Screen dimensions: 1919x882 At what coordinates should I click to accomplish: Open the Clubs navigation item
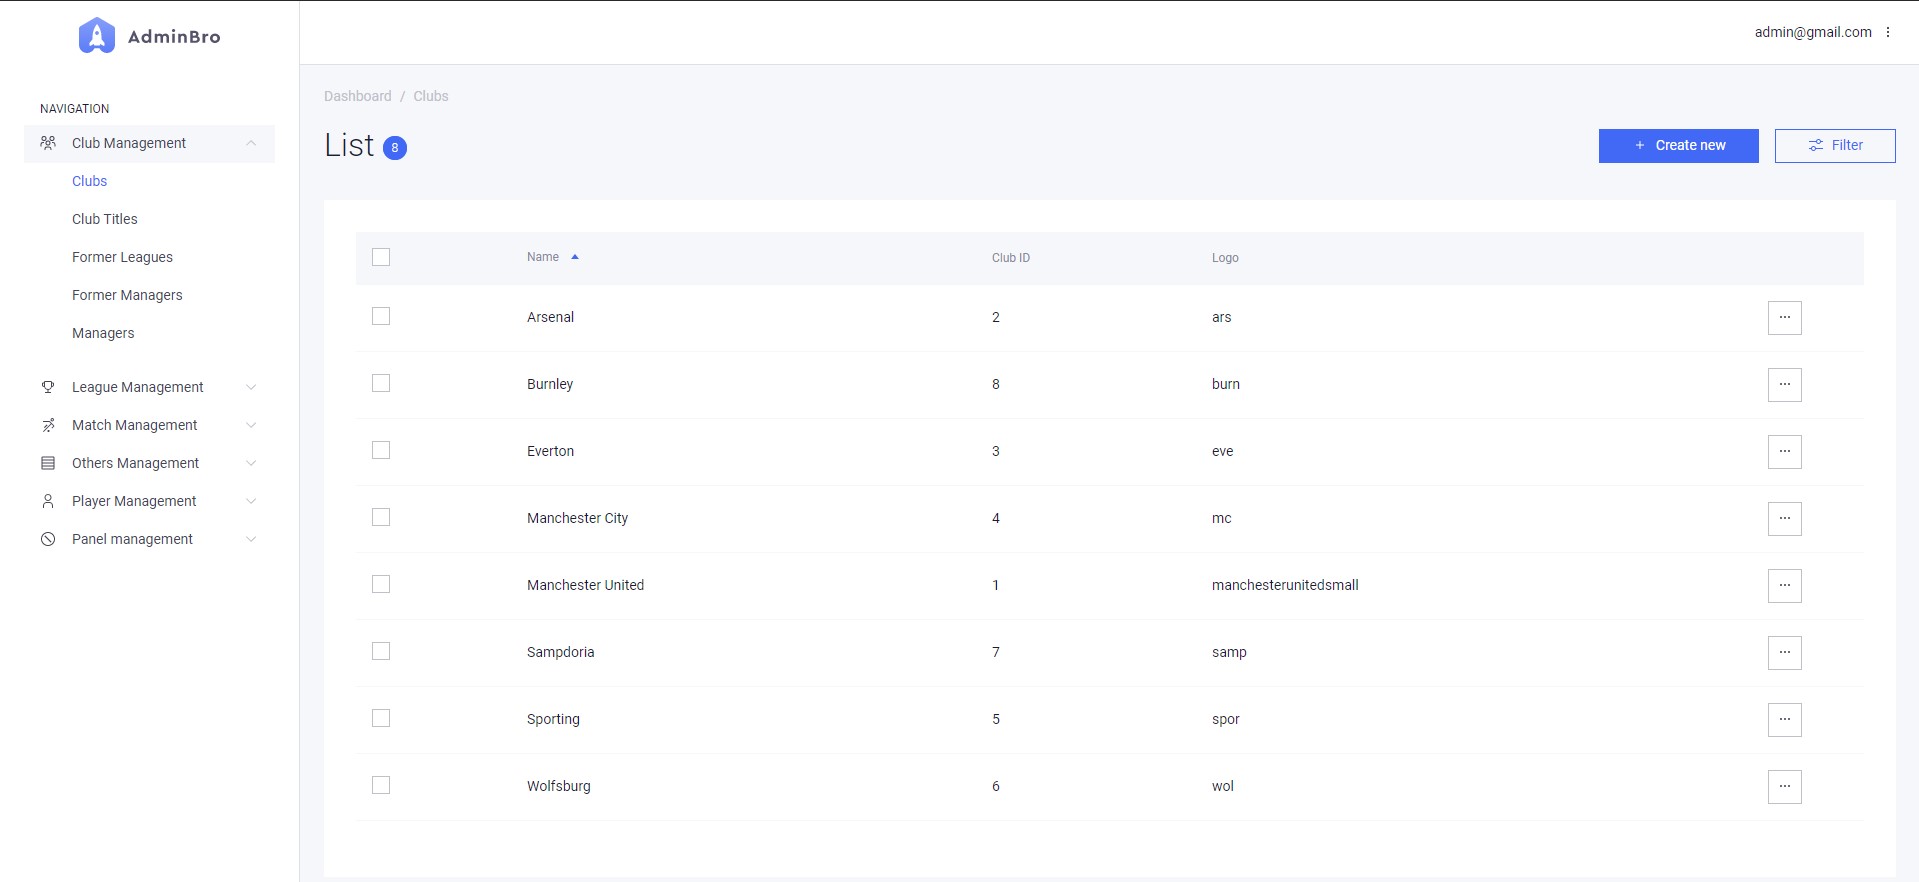(x=89, y=181)
